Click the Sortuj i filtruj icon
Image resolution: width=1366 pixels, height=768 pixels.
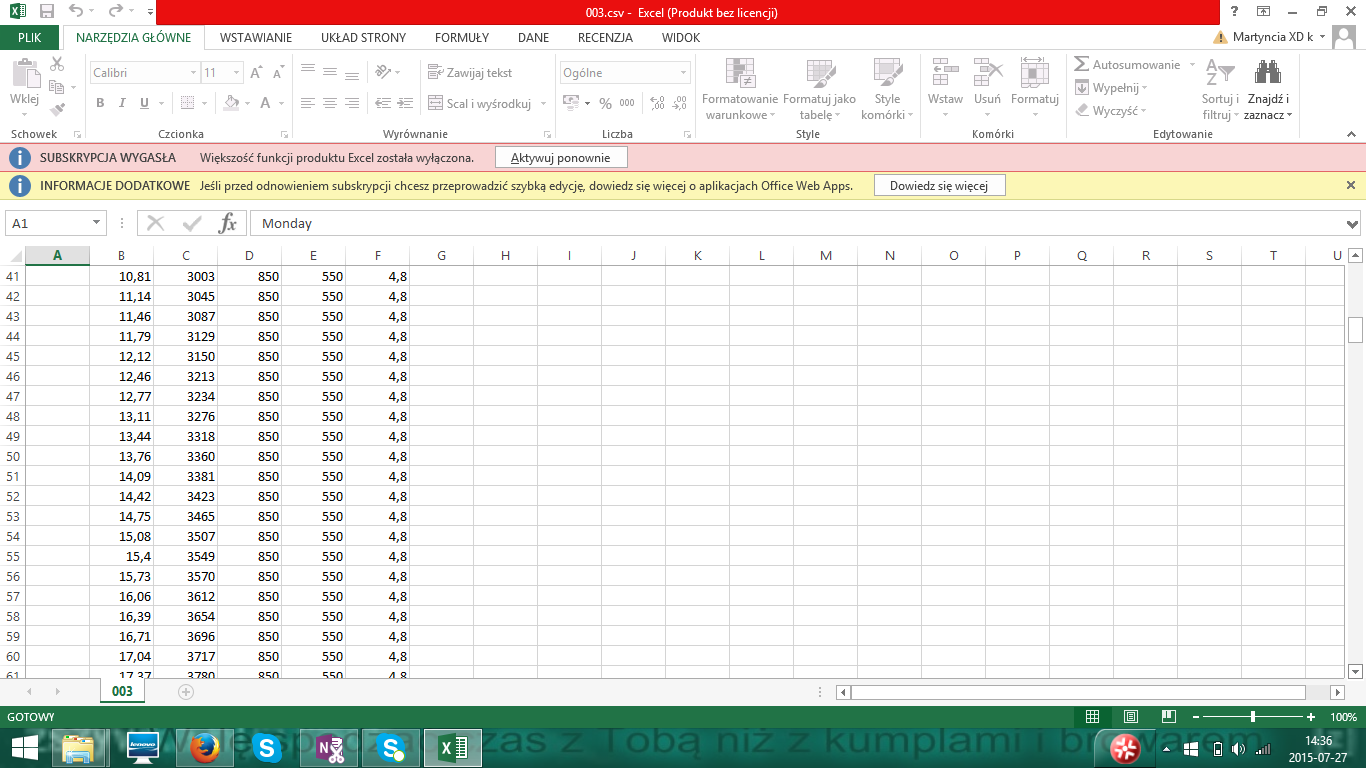[x=1220, y=75]
